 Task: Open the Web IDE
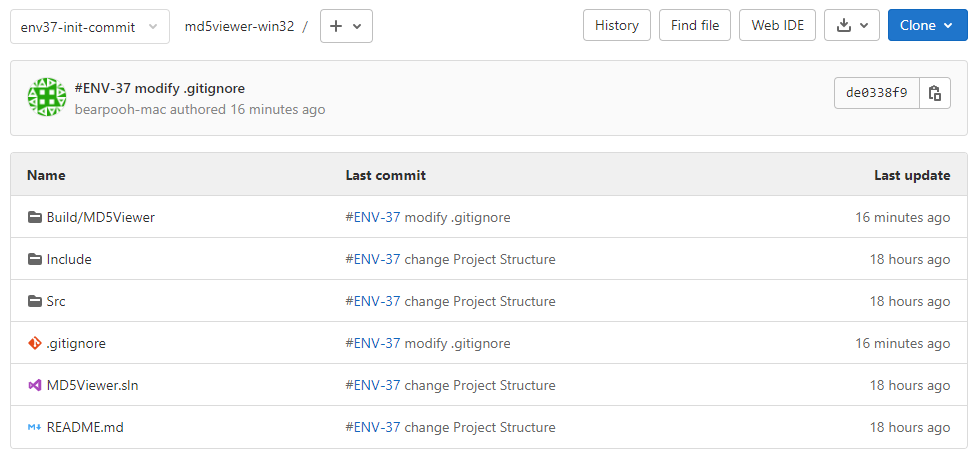[778, 25]
